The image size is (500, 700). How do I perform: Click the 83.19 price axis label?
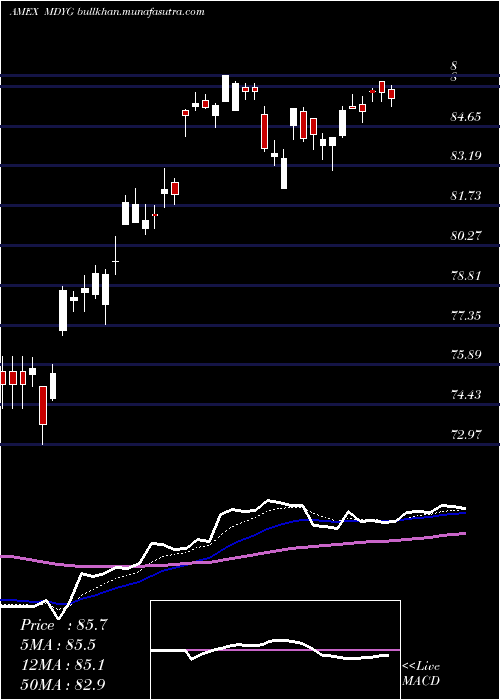466,156
